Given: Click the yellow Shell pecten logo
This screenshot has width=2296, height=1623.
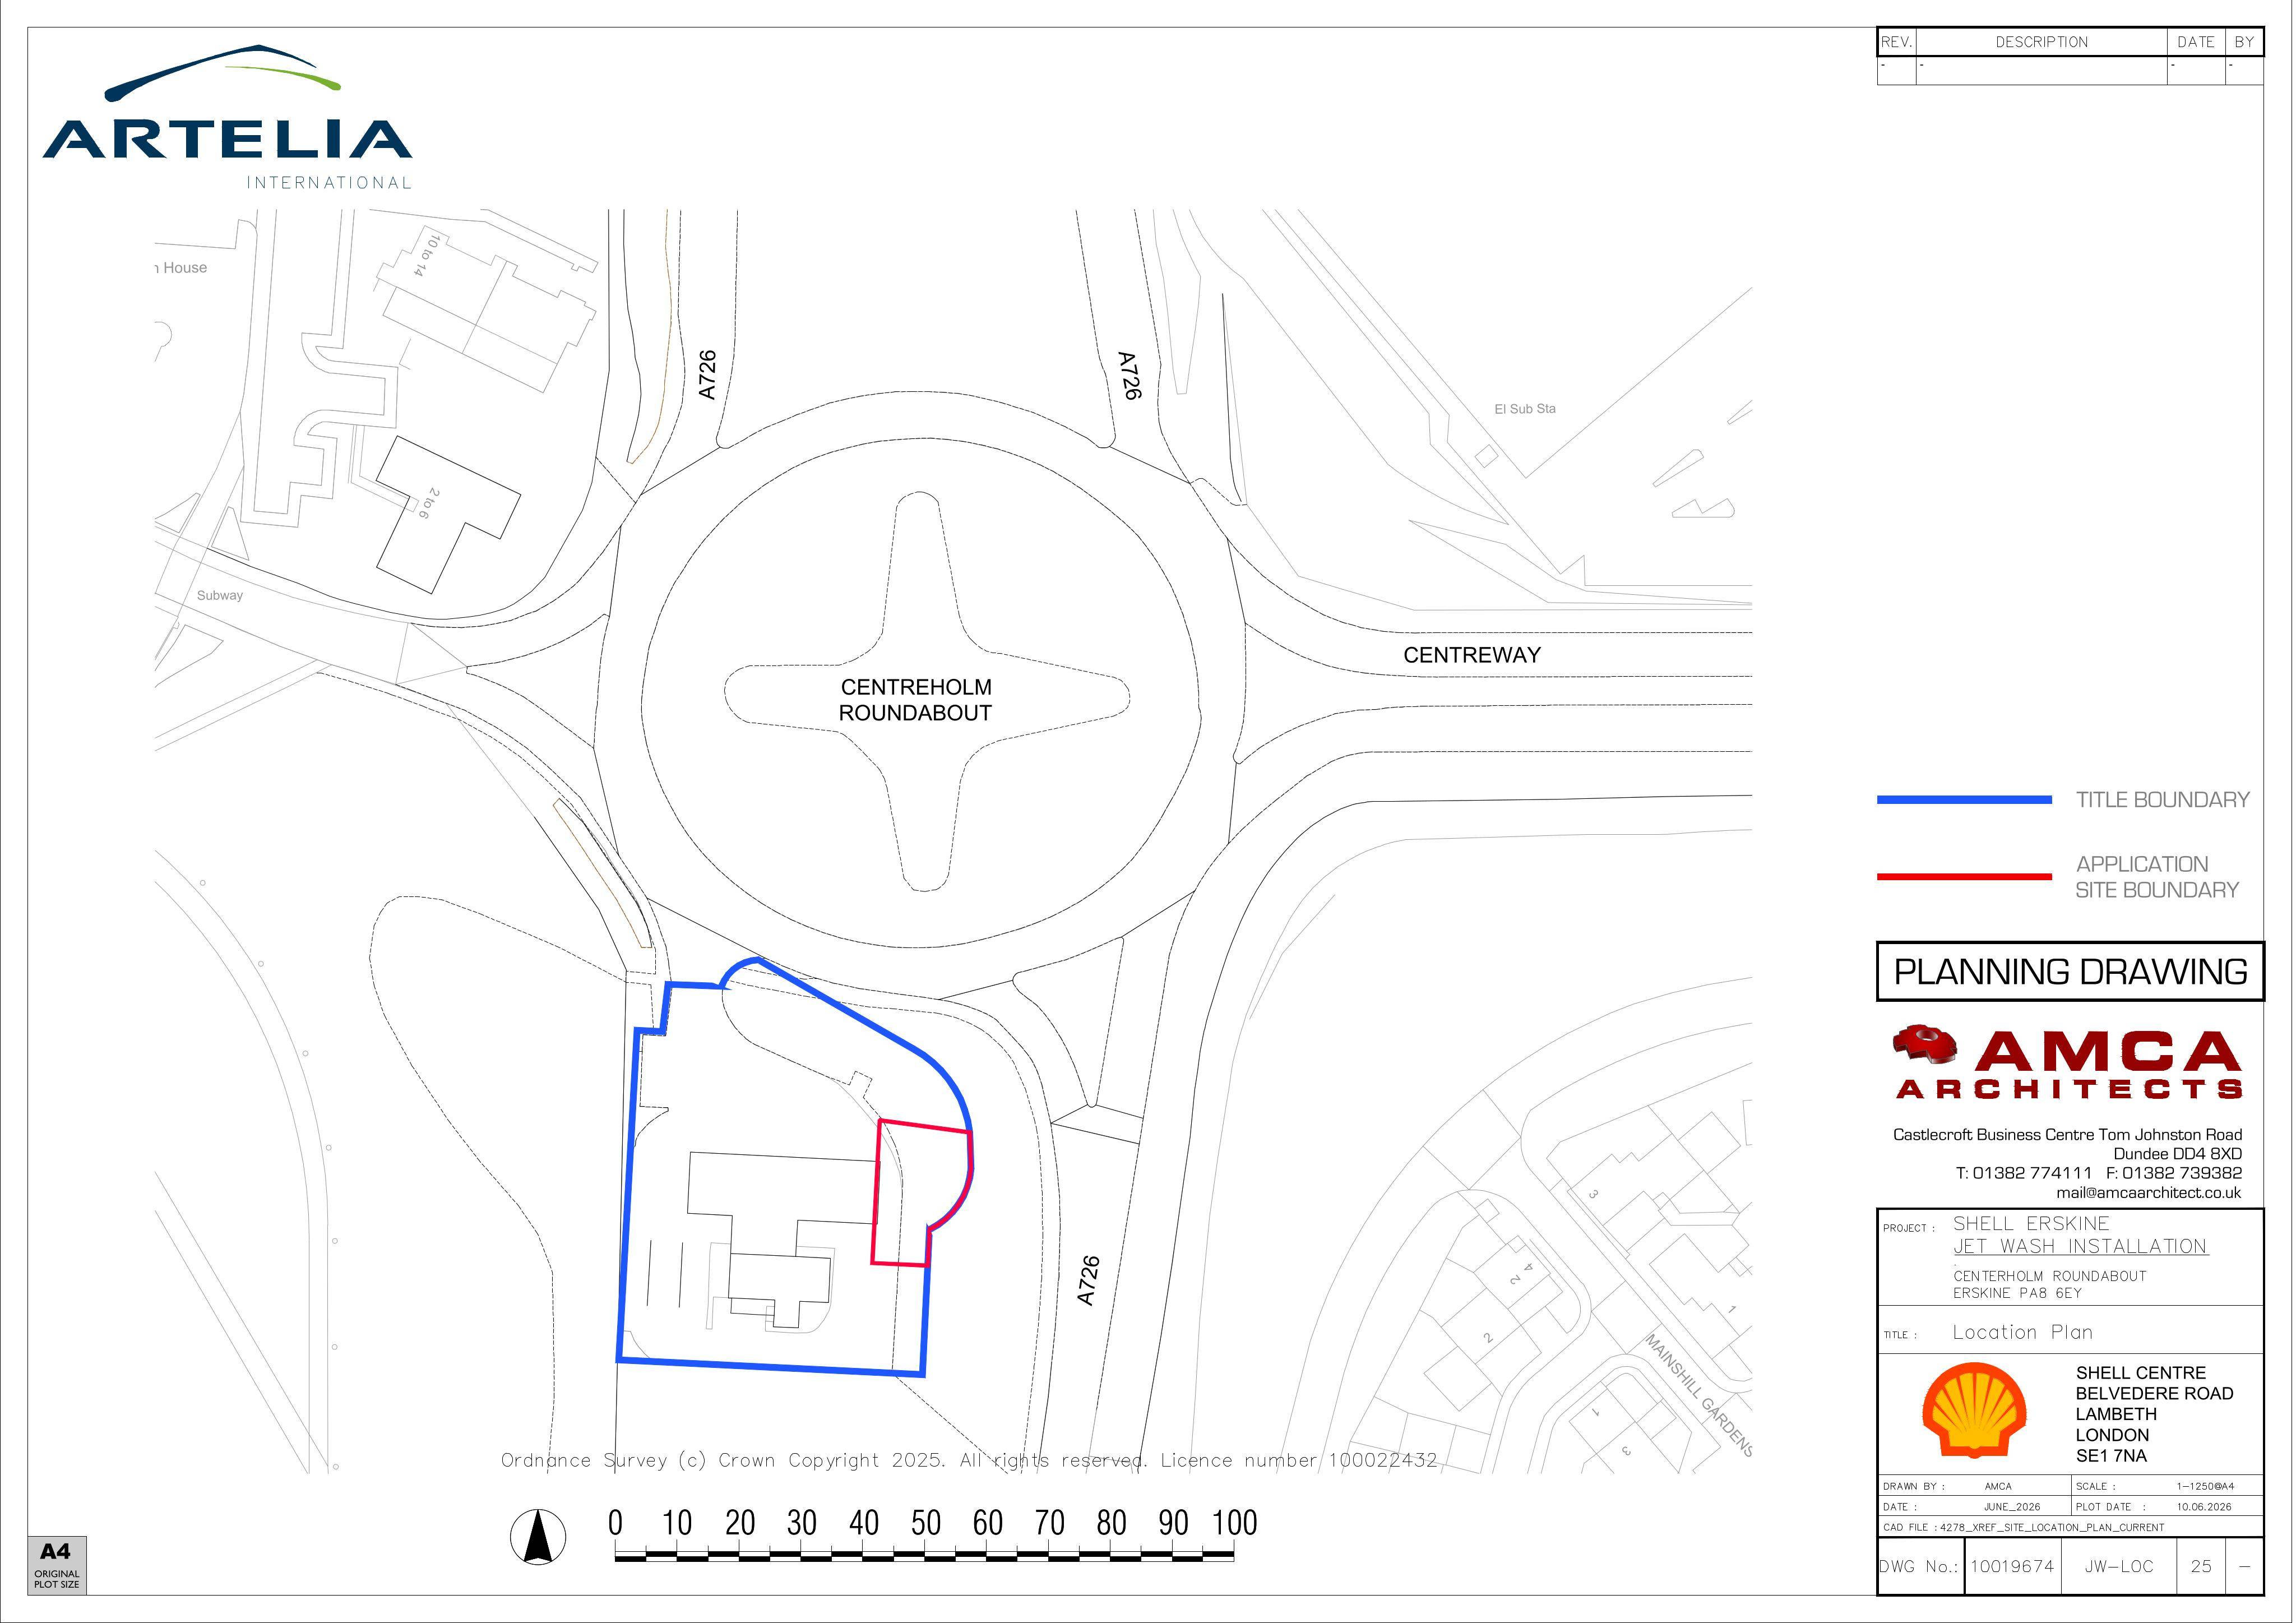Looking at the screenshot, I should [1975, 1410].
